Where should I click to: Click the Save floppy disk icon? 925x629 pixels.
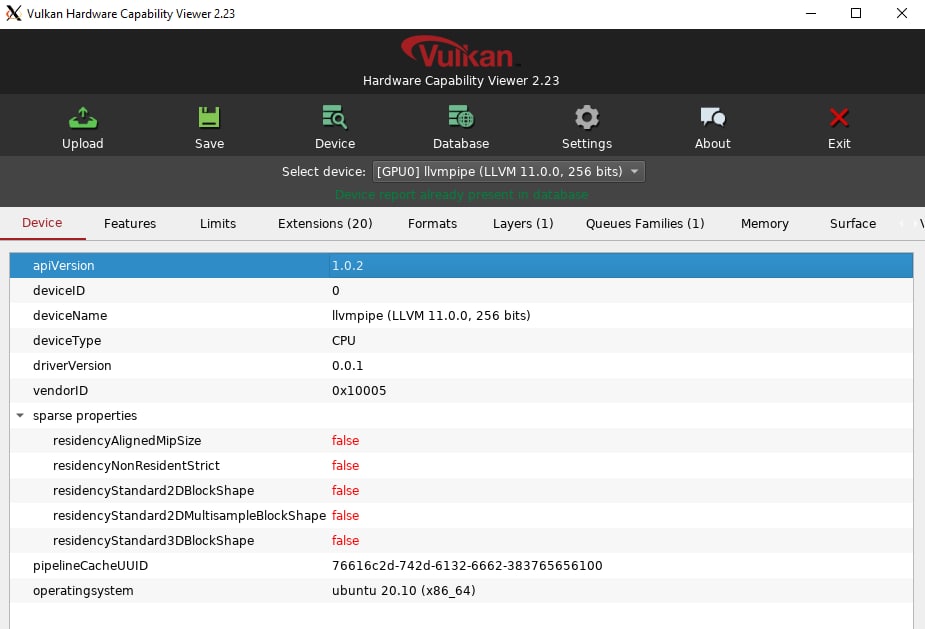point(209,117)
